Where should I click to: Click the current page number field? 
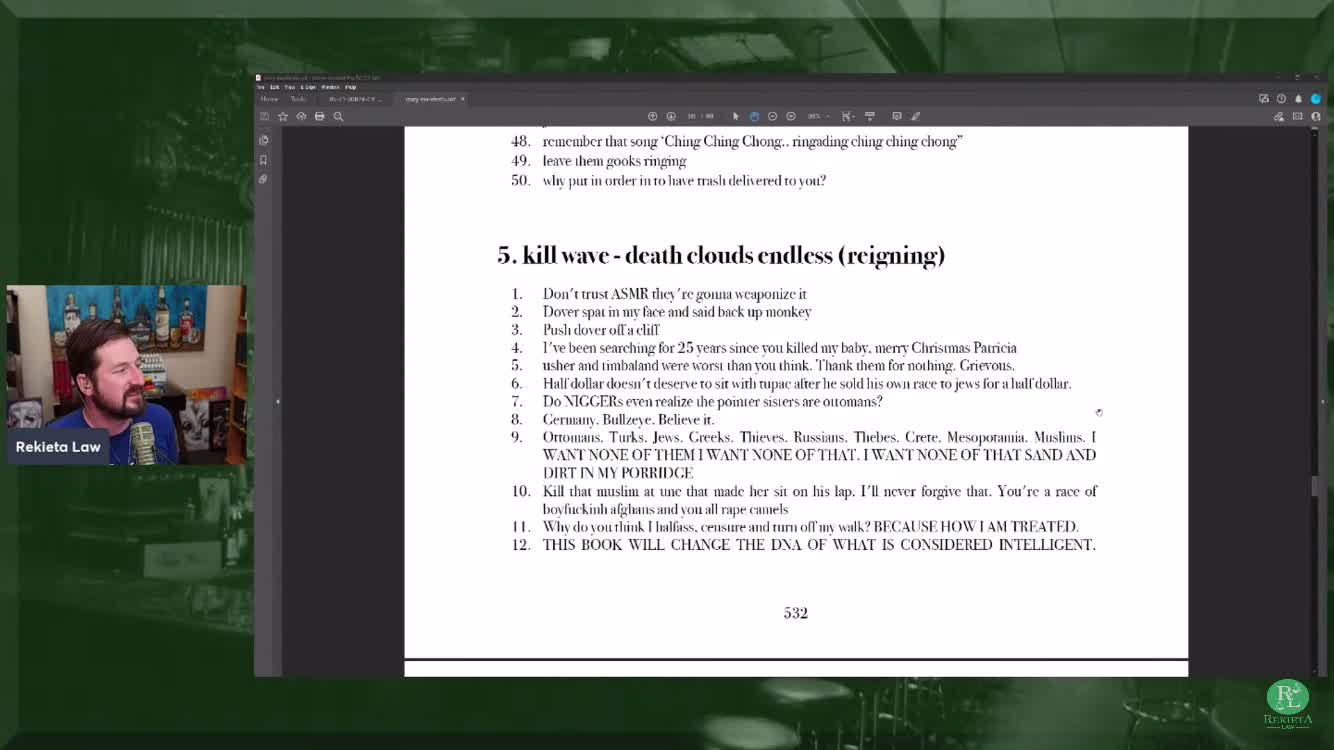point(692,116)
